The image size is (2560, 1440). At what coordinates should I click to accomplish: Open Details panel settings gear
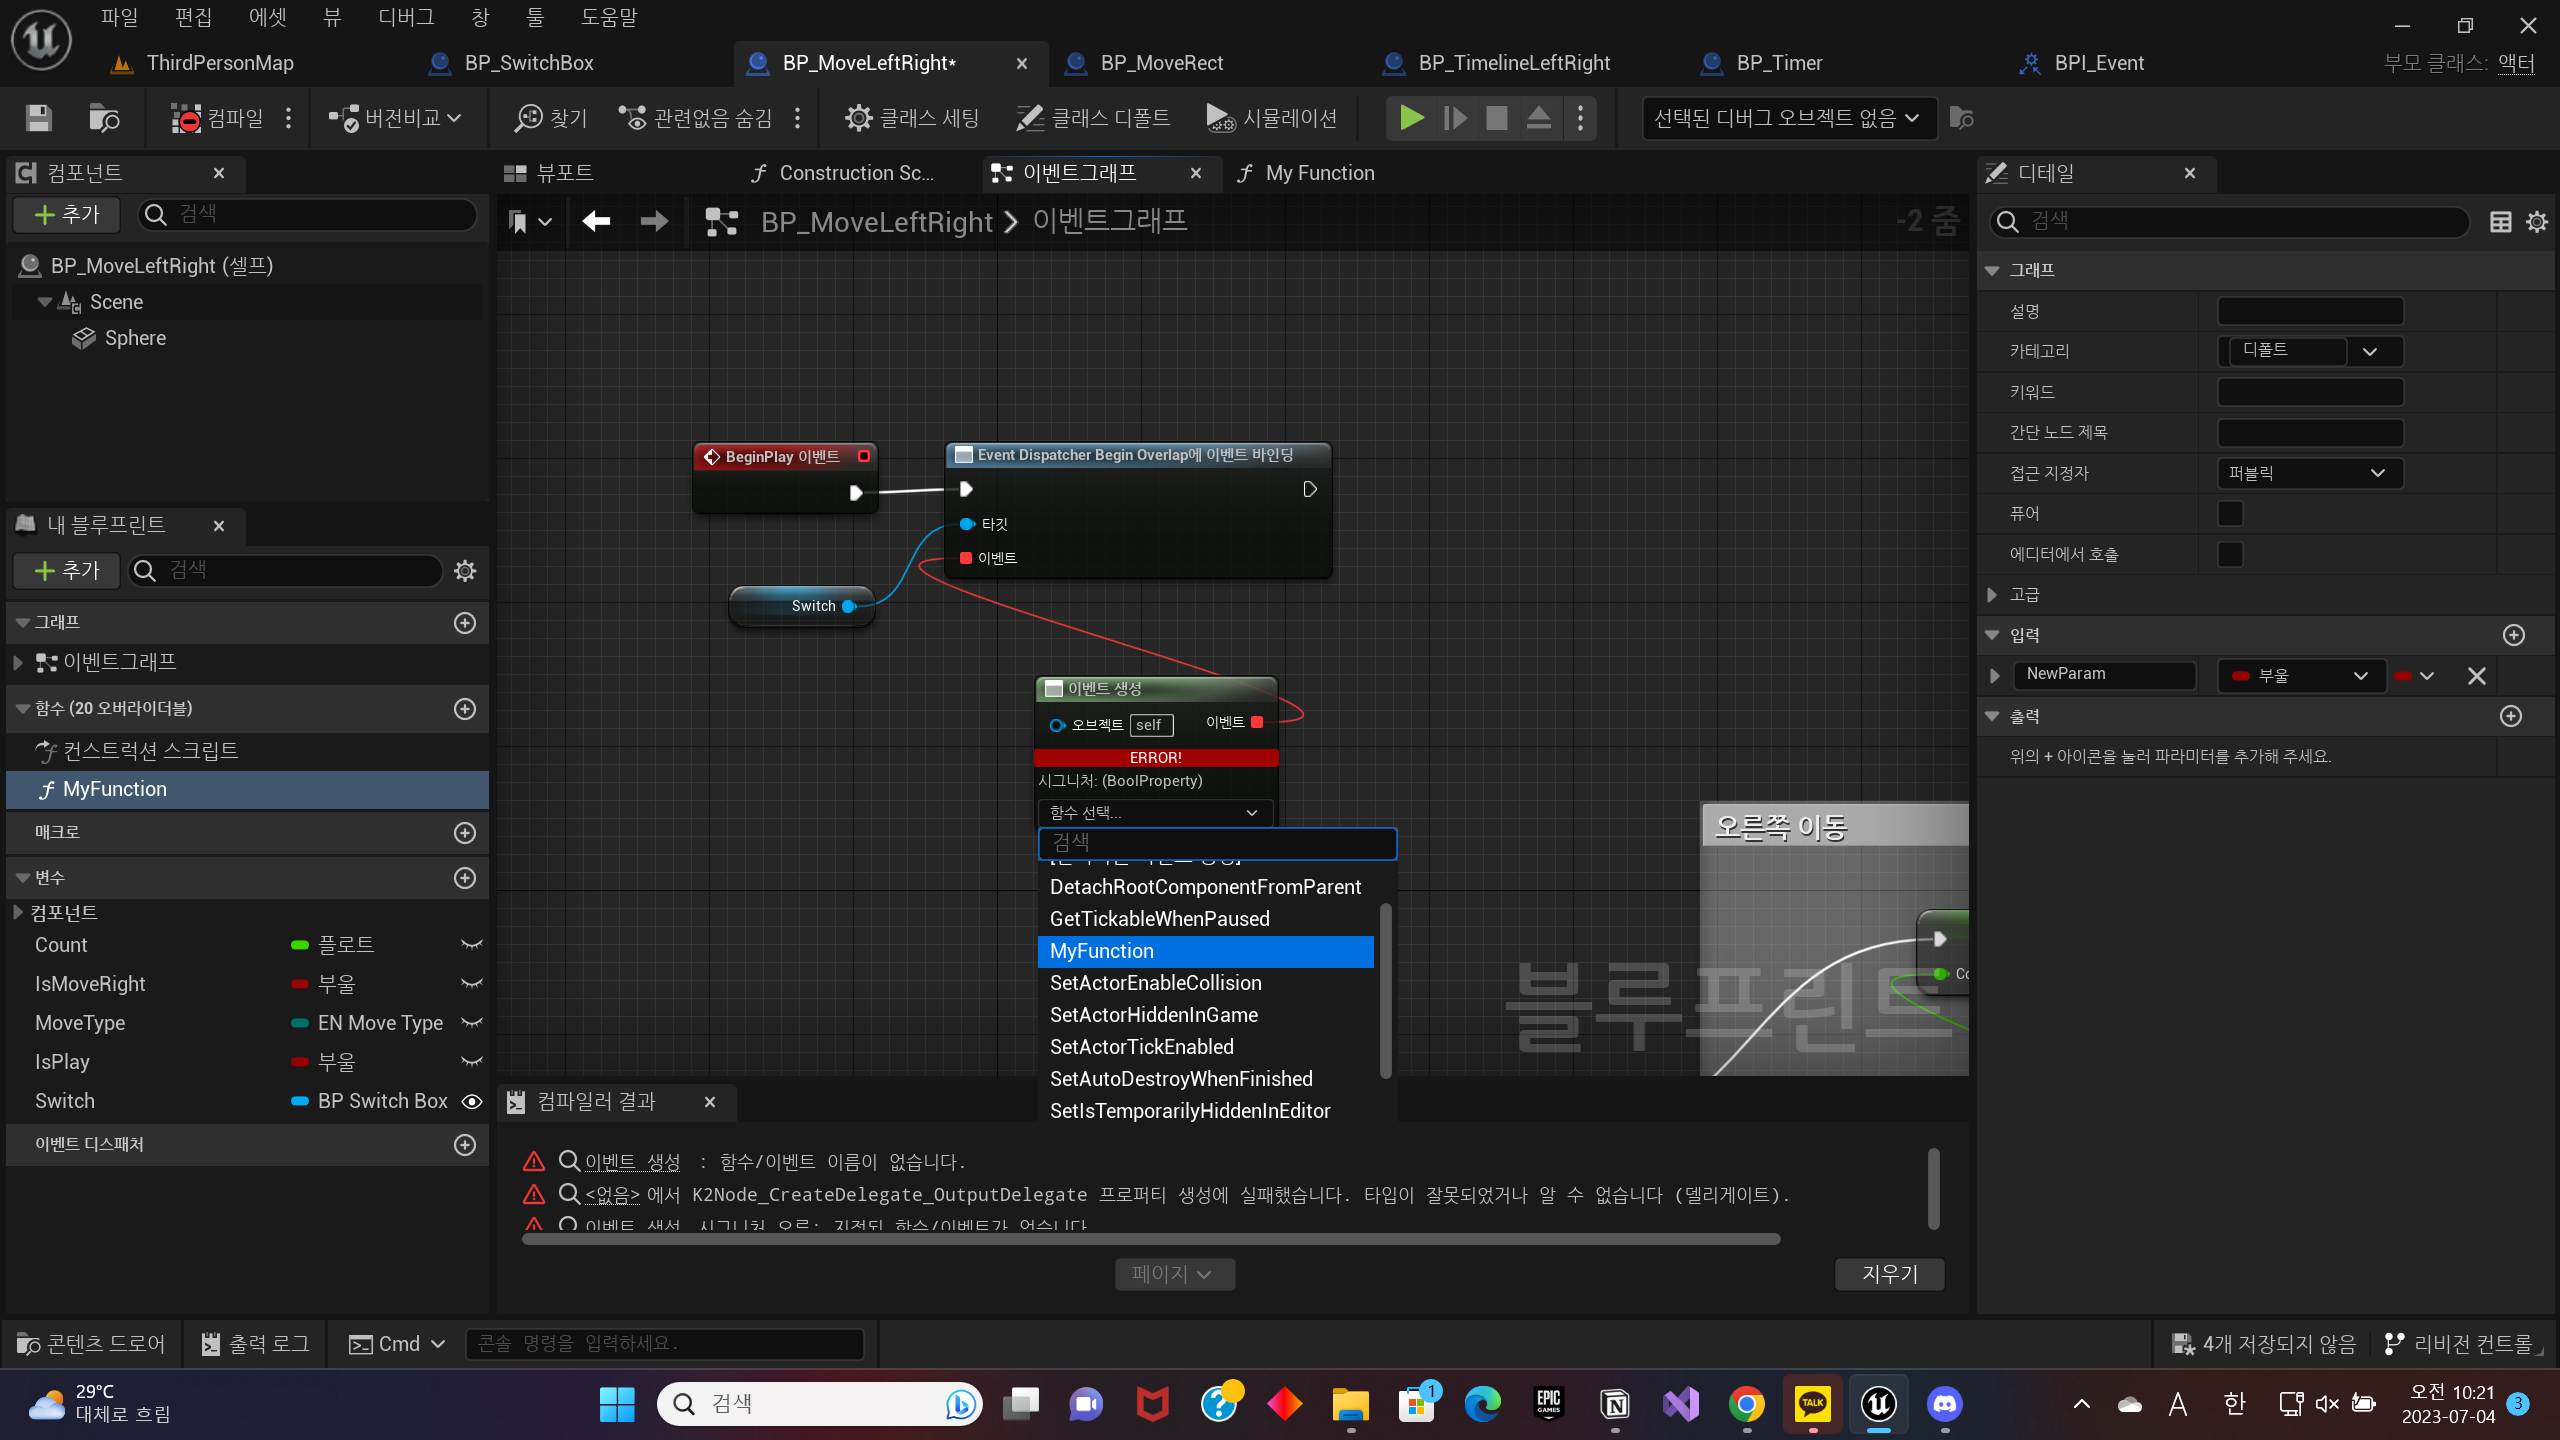[2537, 222]
